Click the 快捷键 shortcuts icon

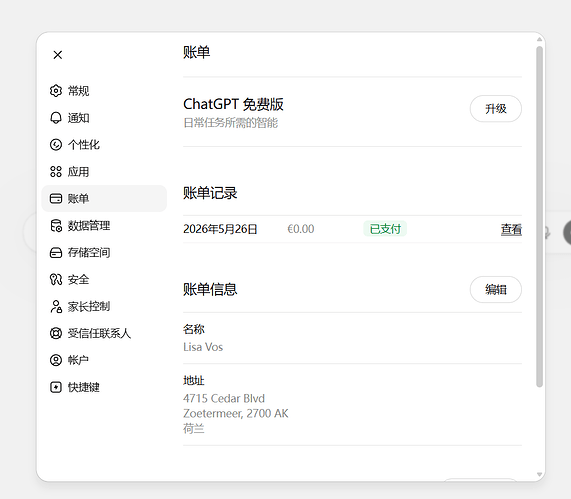56,387
